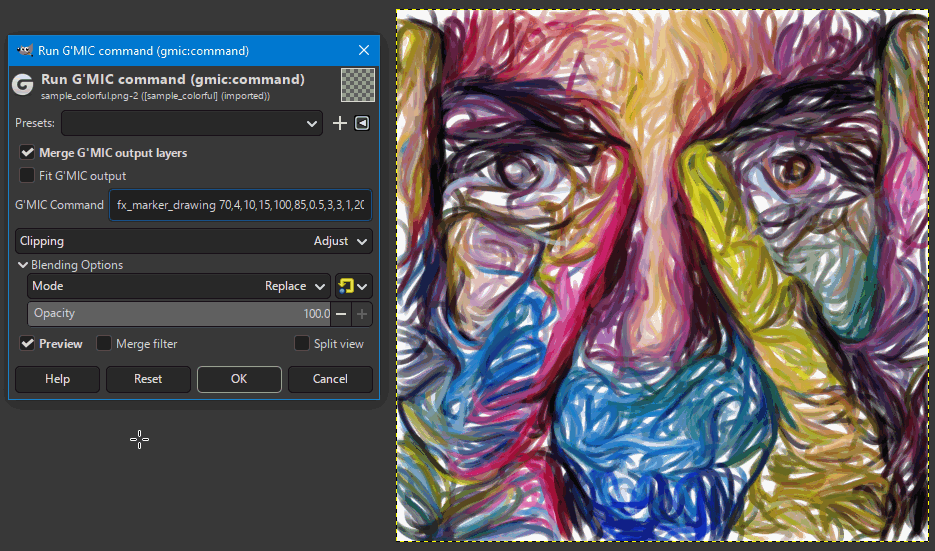
Task: Click the checkered layer thumbnail preview
Action: point(358,85)
